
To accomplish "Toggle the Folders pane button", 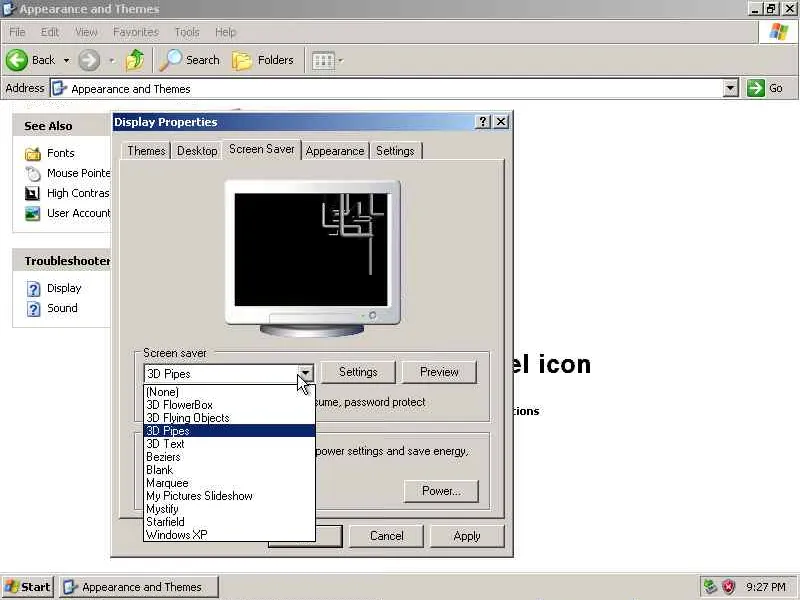I will [263, 60].
